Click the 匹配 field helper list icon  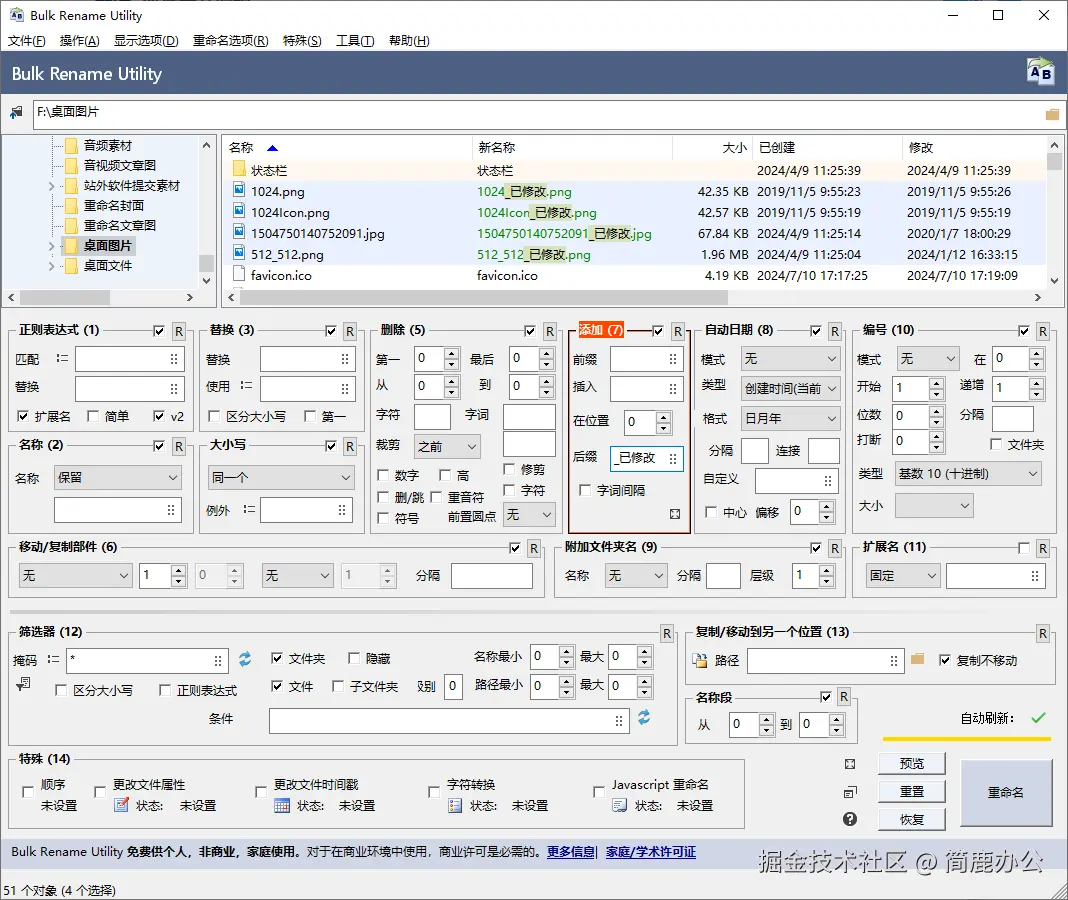pos(62,358)
